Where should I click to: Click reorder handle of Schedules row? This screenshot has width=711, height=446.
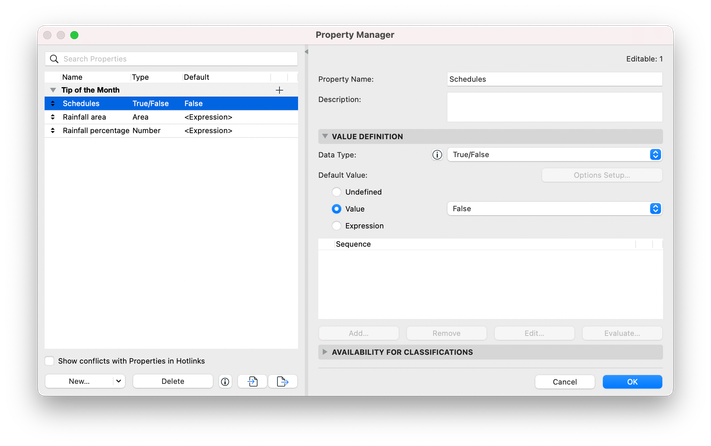pyautogui.click(x=53, y=103)
